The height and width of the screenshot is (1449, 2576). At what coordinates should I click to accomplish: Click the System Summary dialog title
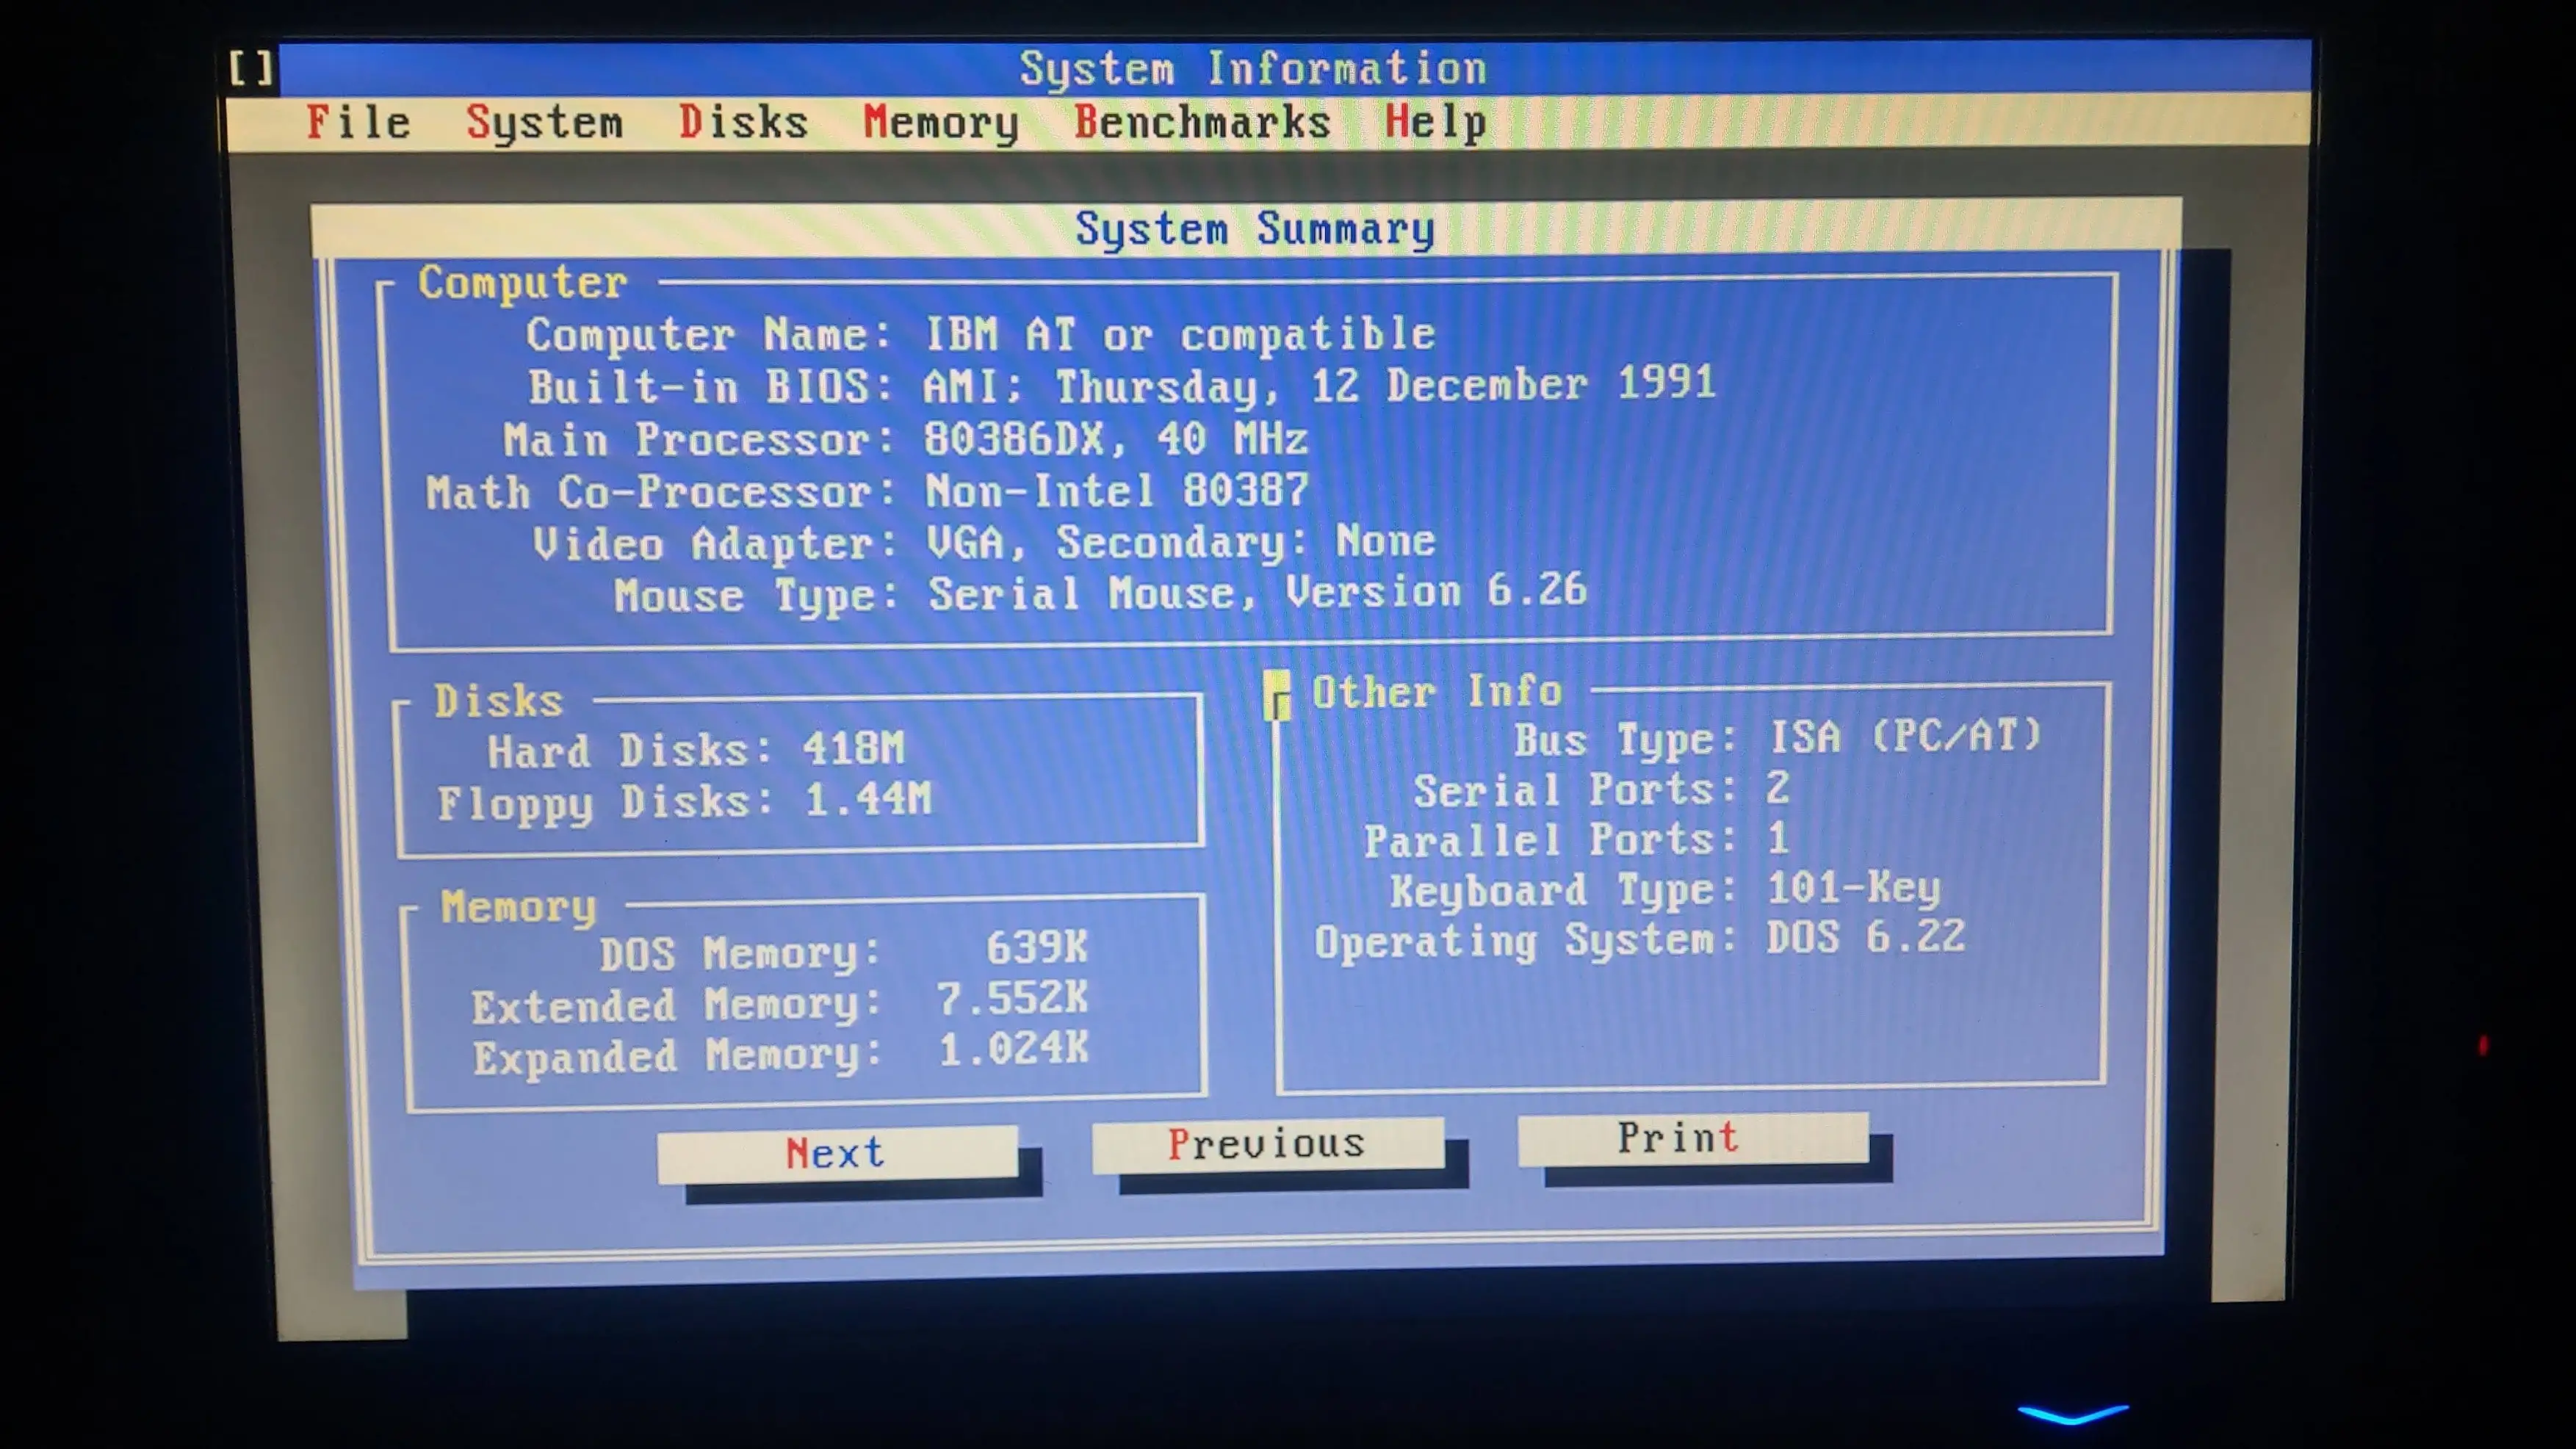pos(1254,228)
